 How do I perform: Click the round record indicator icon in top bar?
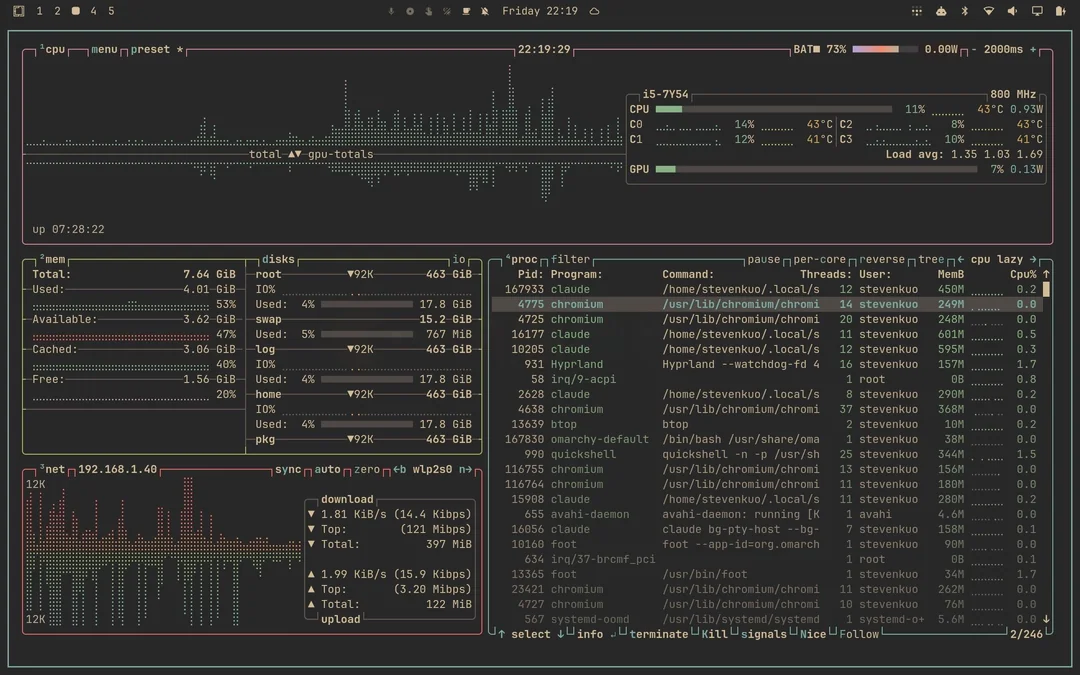pos(410,11)
